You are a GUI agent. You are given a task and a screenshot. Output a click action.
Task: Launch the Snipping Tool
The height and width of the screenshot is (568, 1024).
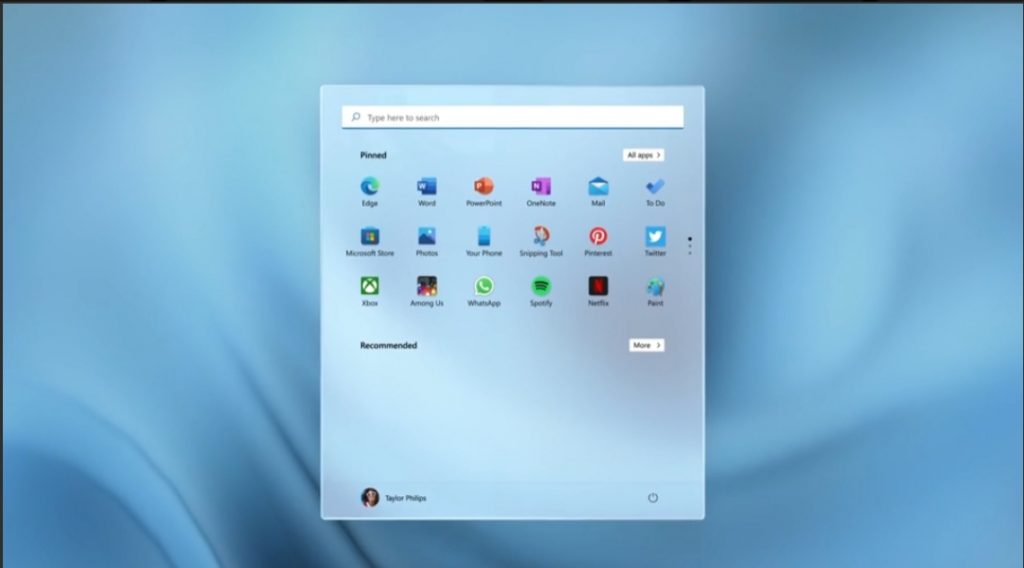coord(541,242)
